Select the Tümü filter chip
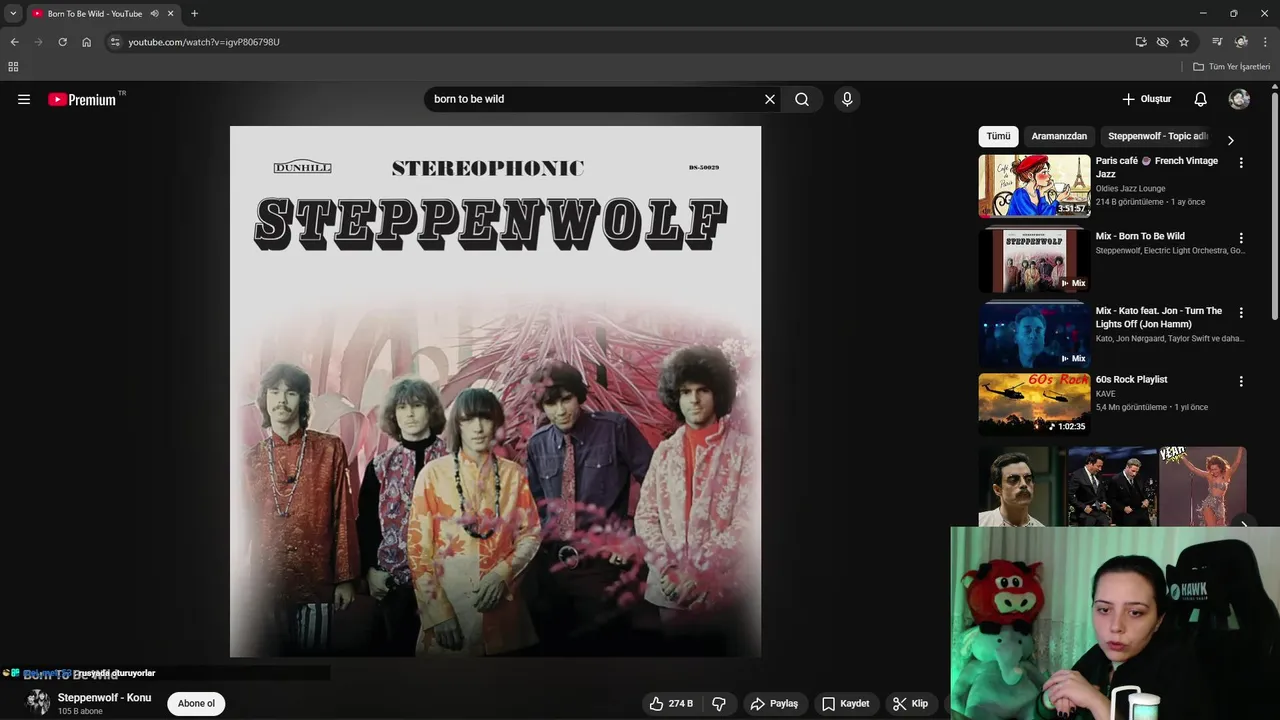This screenshot has height=720, width=1280. click(998, 136)
